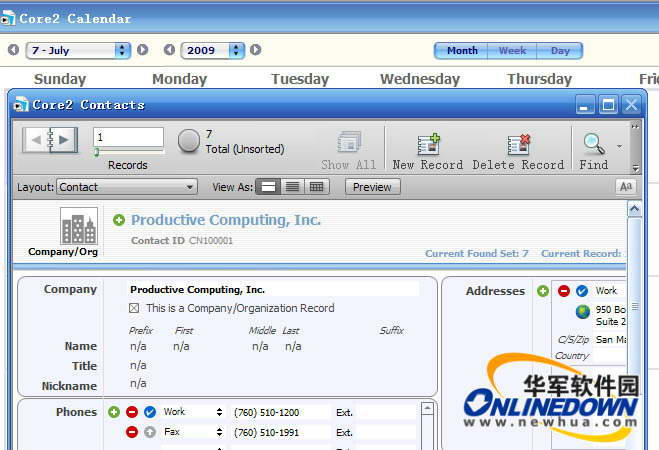Go to previous month in Calendar
Viewport: 659px width, 450px height.
click(13, 50)
